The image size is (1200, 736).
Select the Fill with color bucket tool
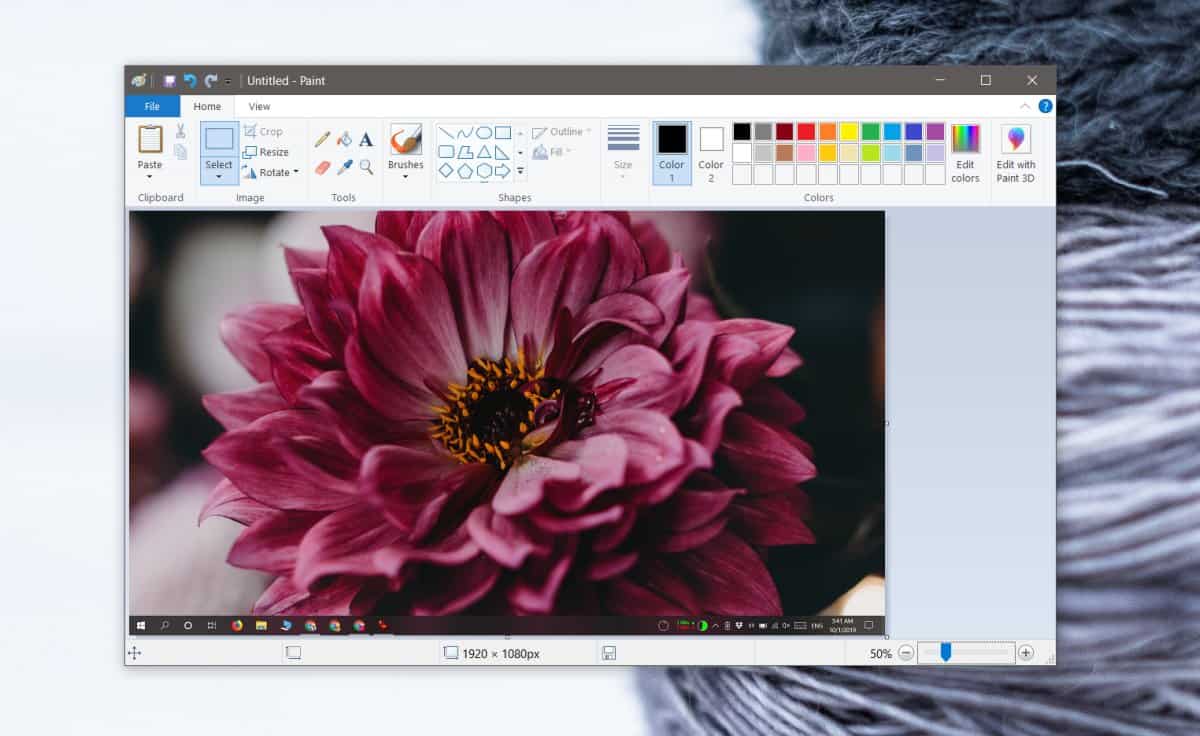pyautogui.click(x=344, y=137)
